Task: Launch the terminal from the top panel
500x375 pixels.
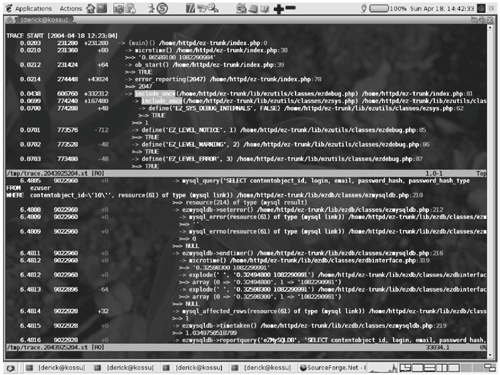Action: coord(102,8)
